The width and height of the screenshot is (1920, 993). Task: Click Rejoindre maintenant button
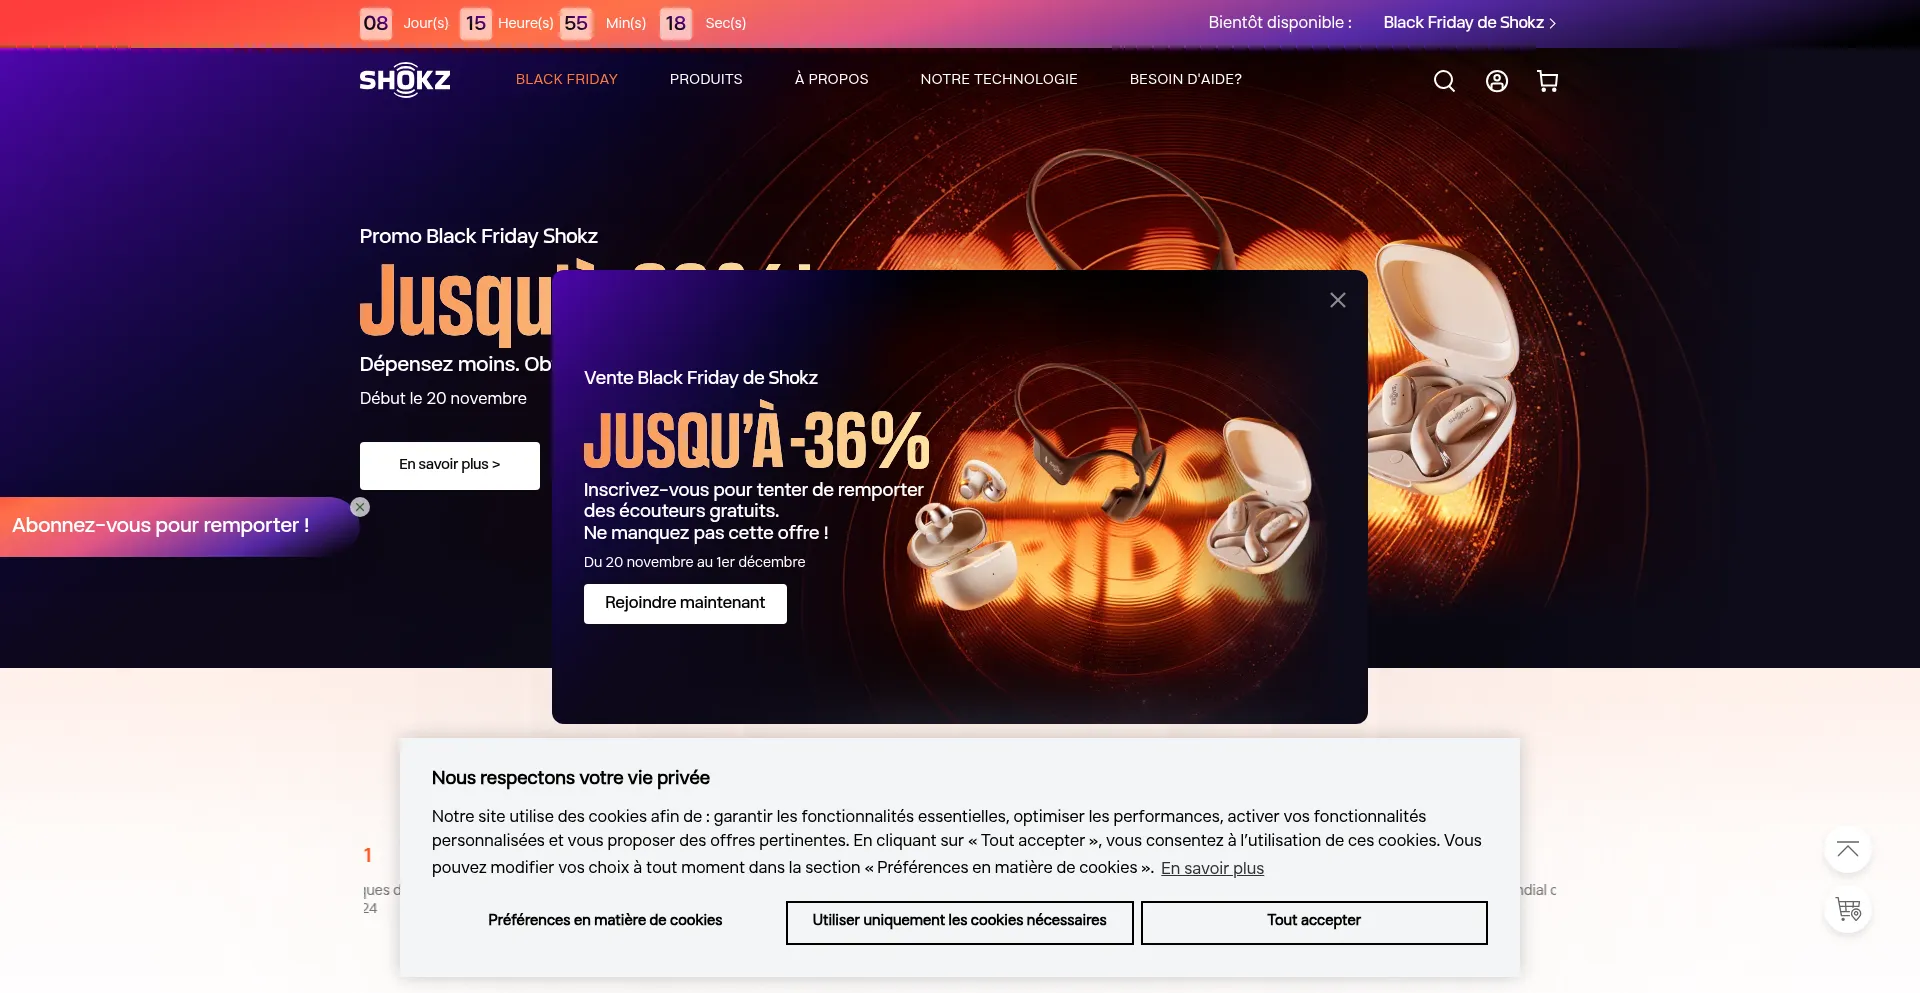click(x=685, y=603)
